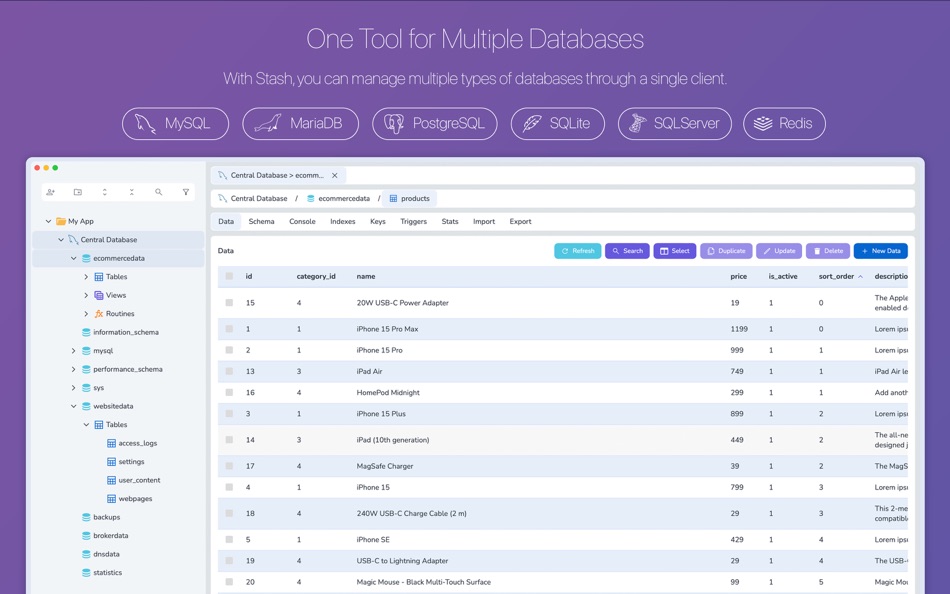
Task: Expand the Tables chevron under ecommercedata
Action: 86,276
